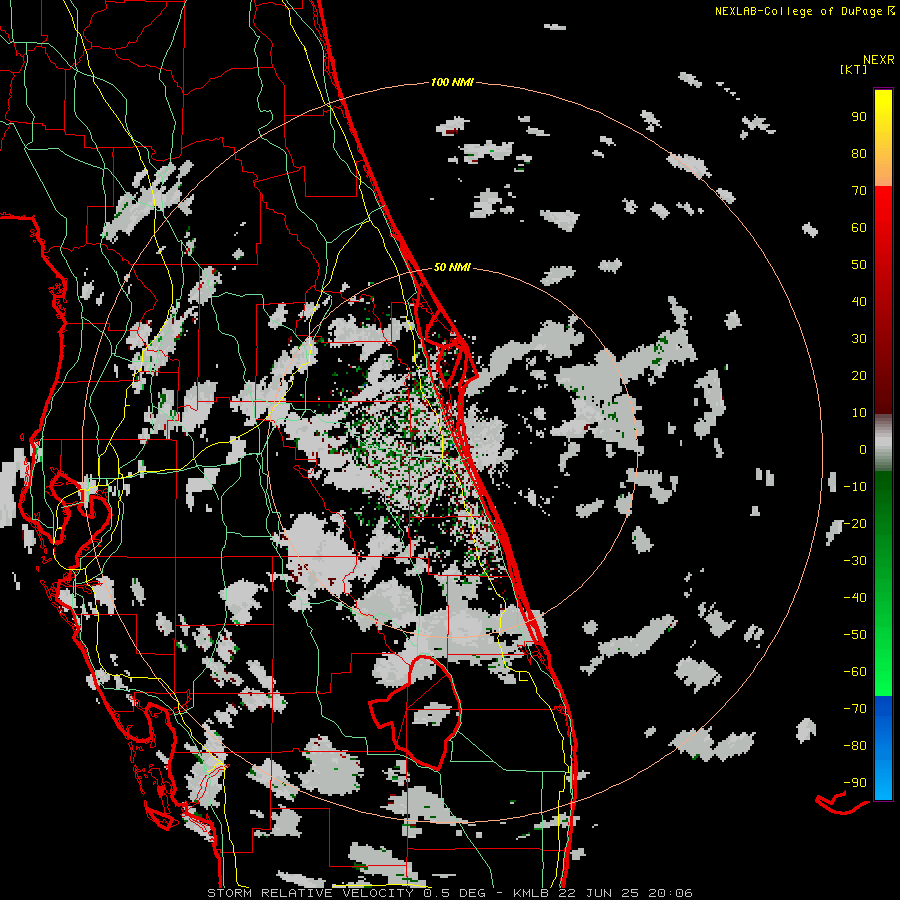The height and width of the screenshot is (900, 900).
Task: Click the 22 JUN 25 date in the caption
Action: point(597,893)
